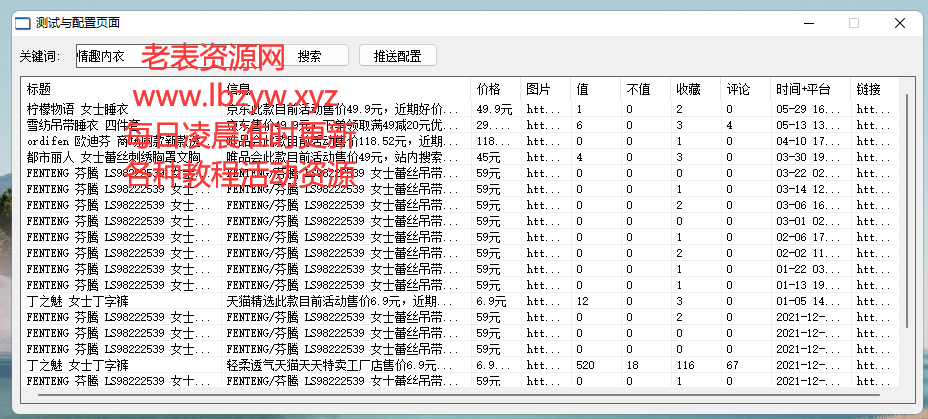Close the 测试与配置页面 window
The width and height of the screenshot is (928, 419).
tap(899, 22)
